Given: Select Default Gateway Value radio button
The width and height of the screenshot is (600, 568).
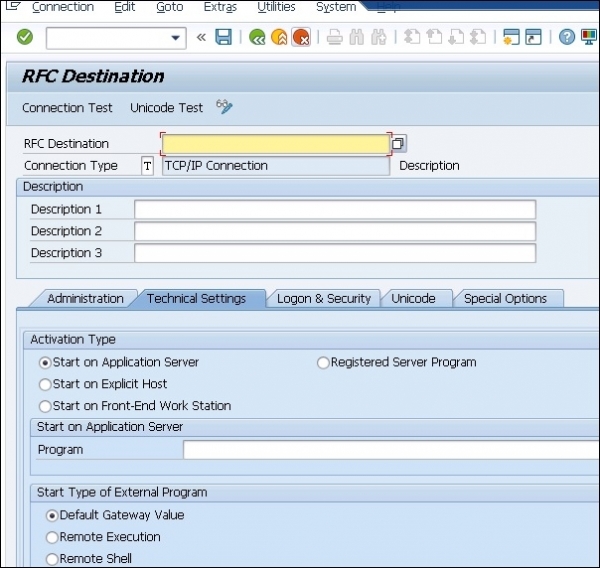Looking at the screenshot, I should 52,516.
